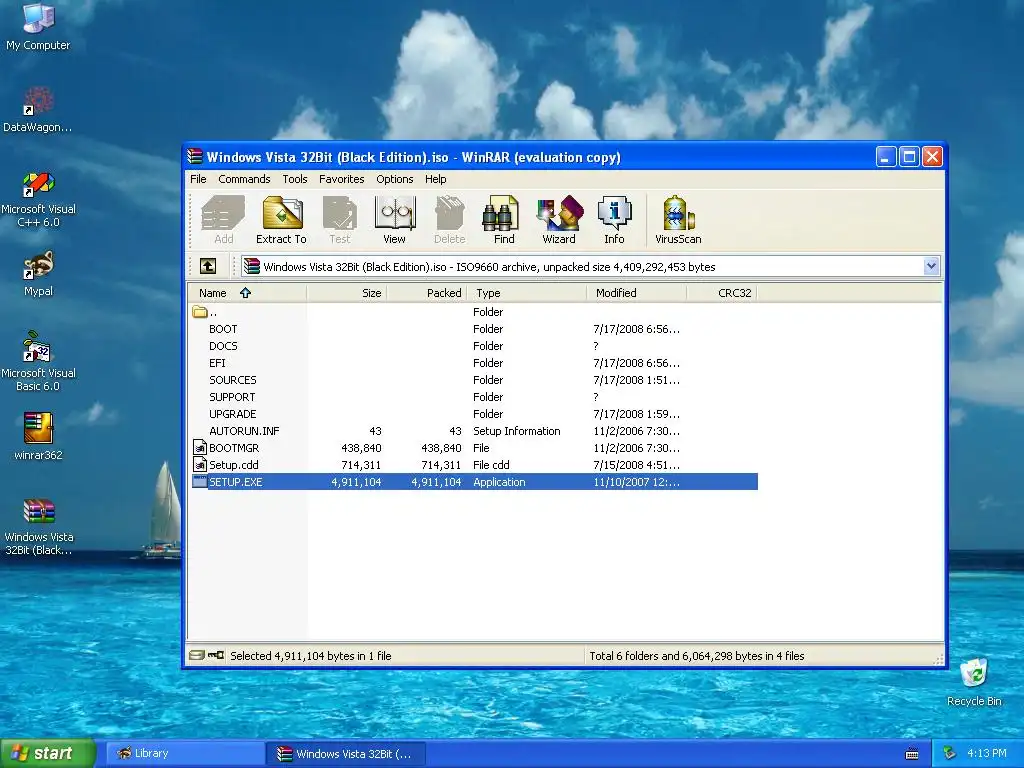
Task: Click the tray icon left of the clock
Action: click(x=950, y=754)
